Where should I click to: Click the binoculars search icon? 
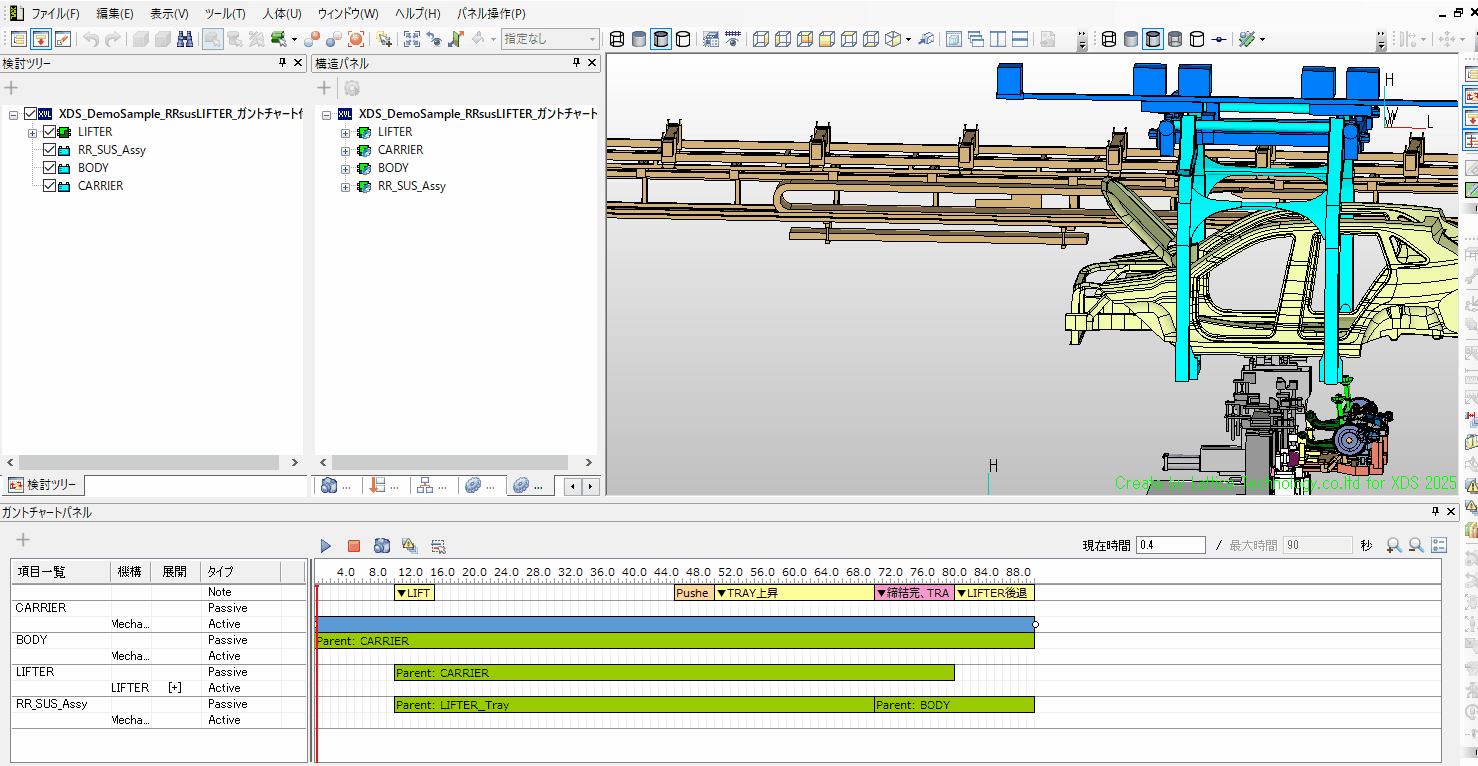(x=185, y=39)
